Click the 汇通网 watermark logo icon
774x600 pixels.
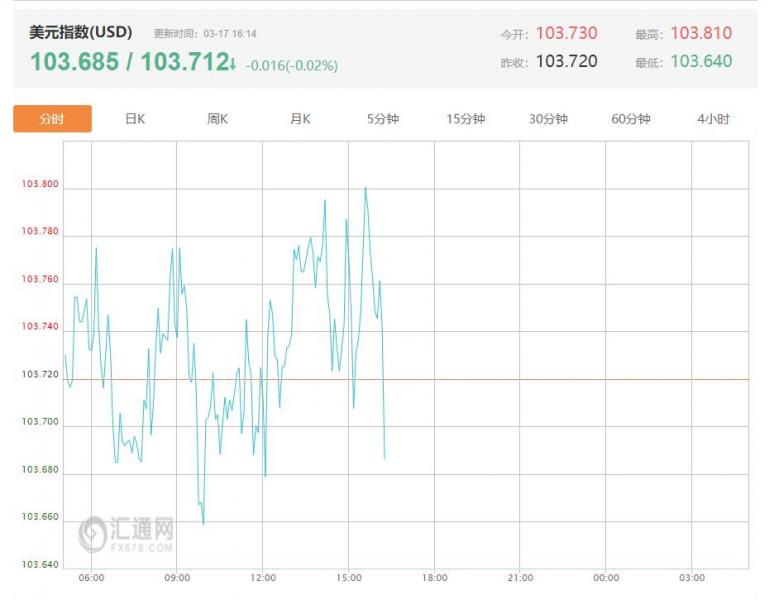[93, 533]
